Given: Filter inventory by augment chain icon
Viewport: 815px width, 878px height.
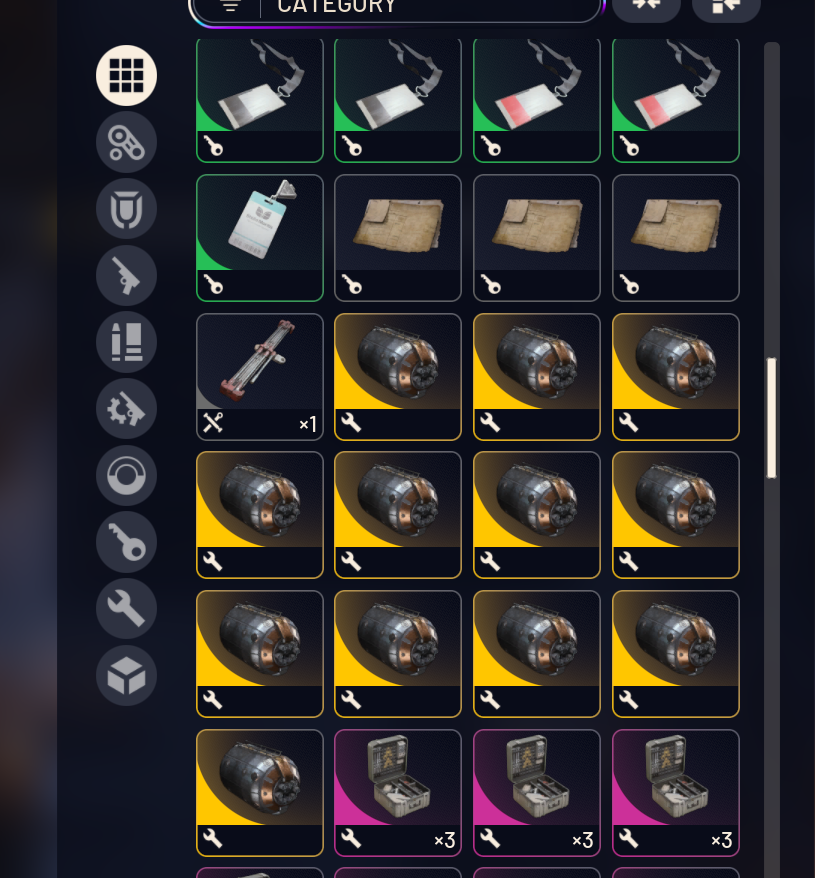Looking at the screenshot, I should point(126,142).
